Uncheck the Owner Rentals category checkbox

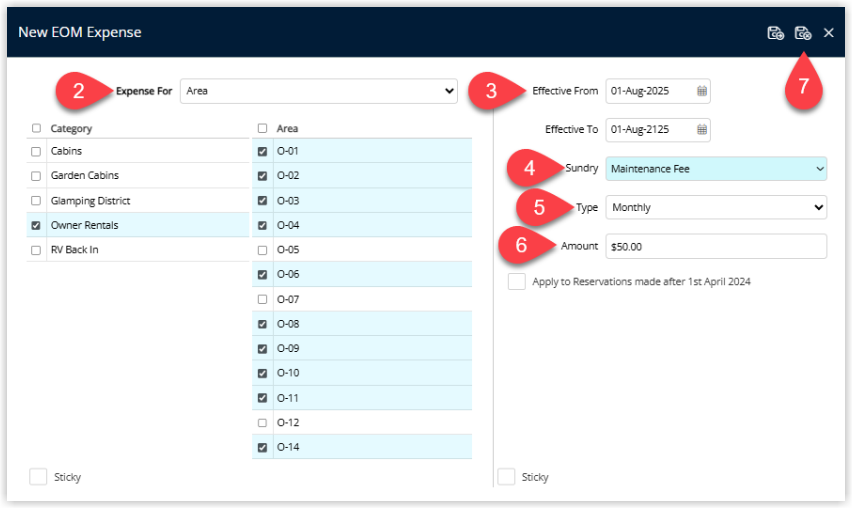pos(36,225)
